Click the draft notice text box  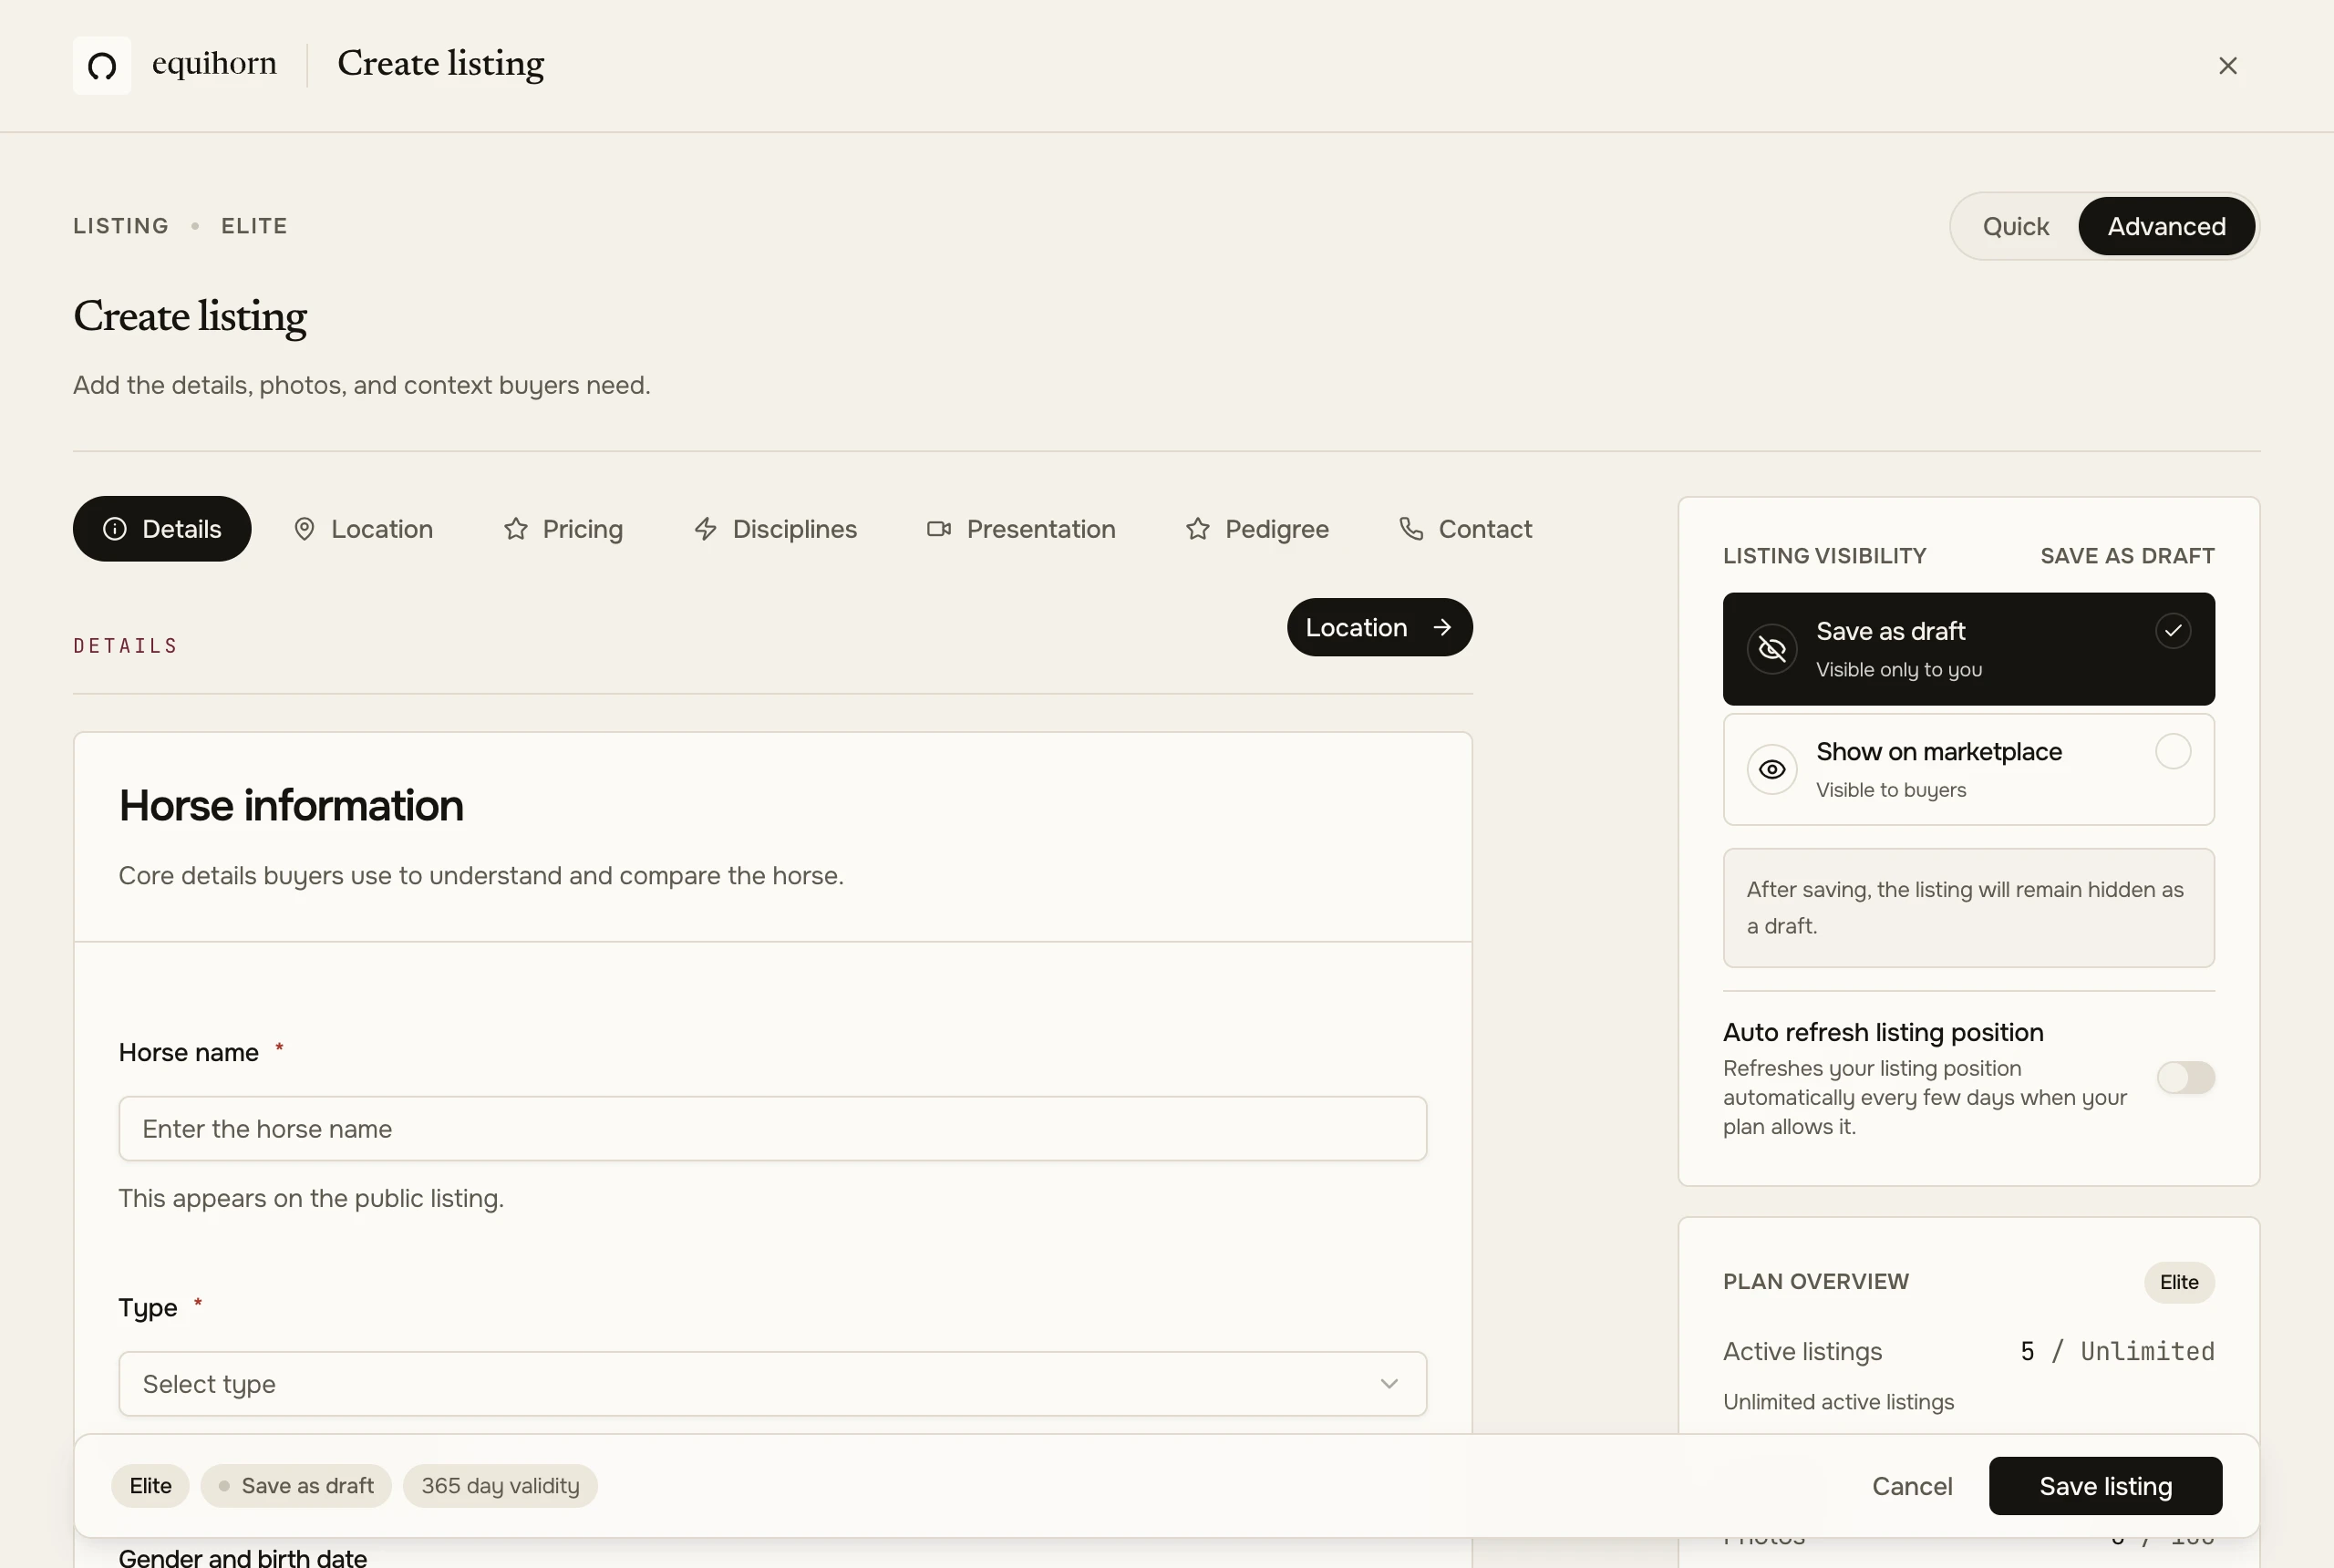(1968, 908)
